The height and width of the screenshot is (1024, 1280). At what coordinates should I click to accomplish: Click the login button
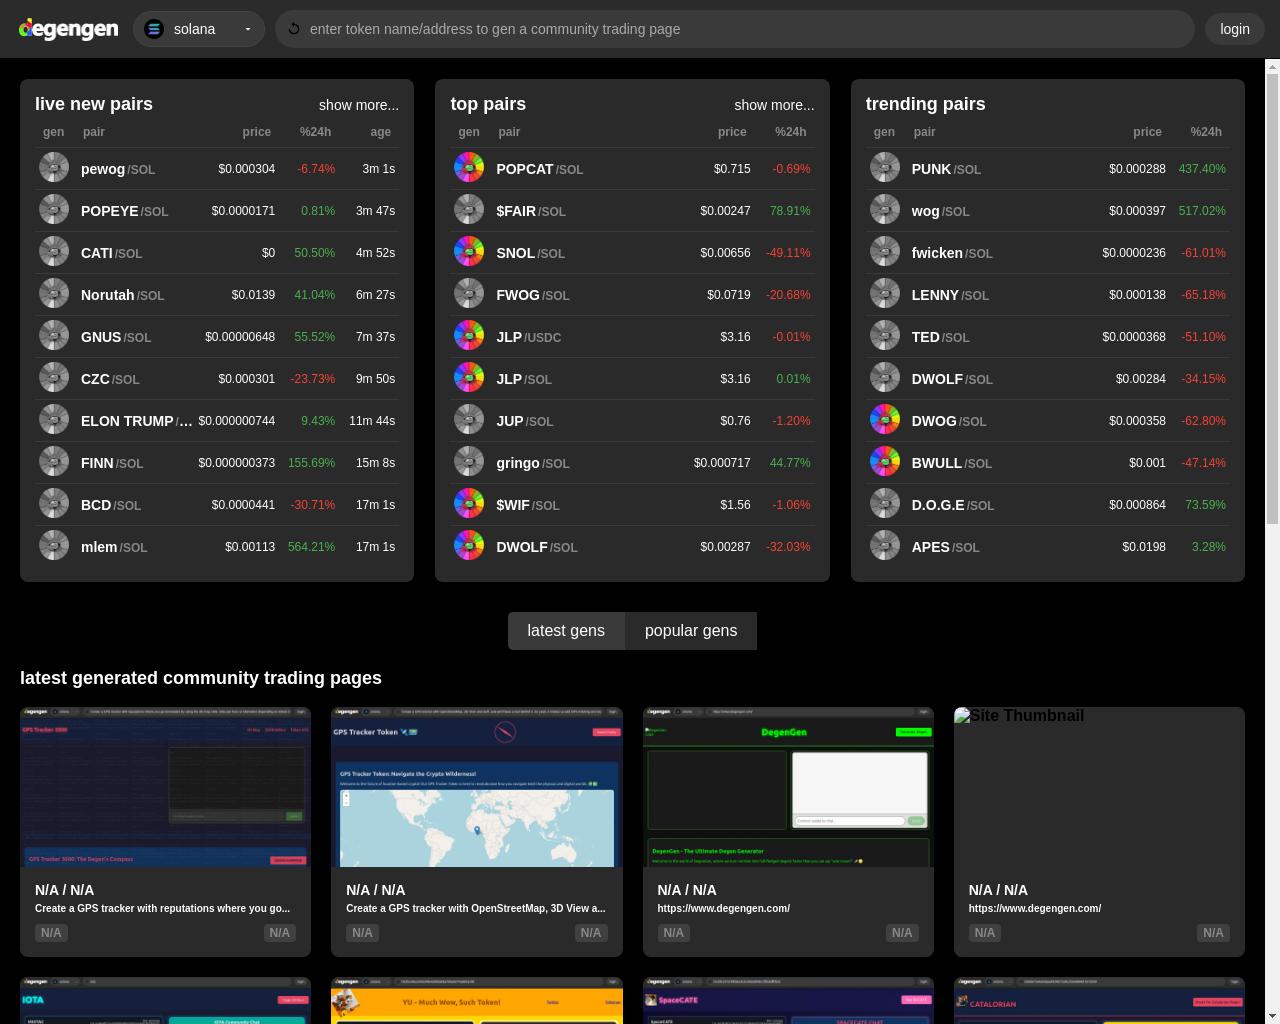point(1235,29)
